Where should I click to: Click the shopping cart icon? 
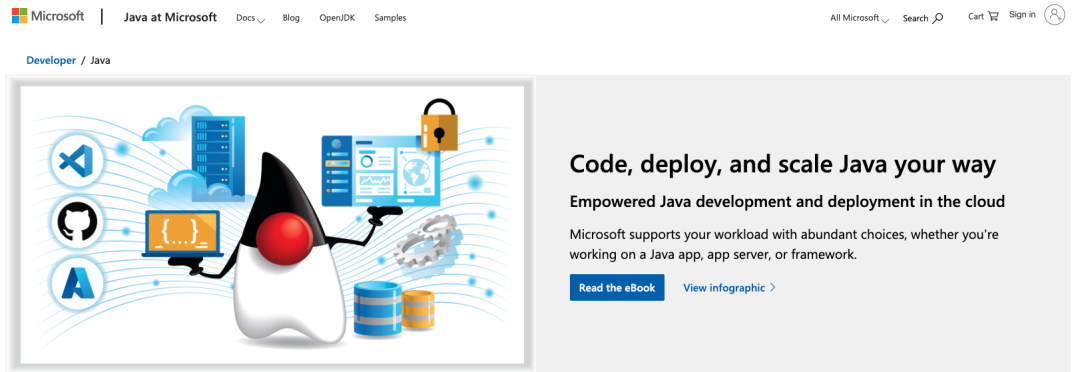click(993, 16)
